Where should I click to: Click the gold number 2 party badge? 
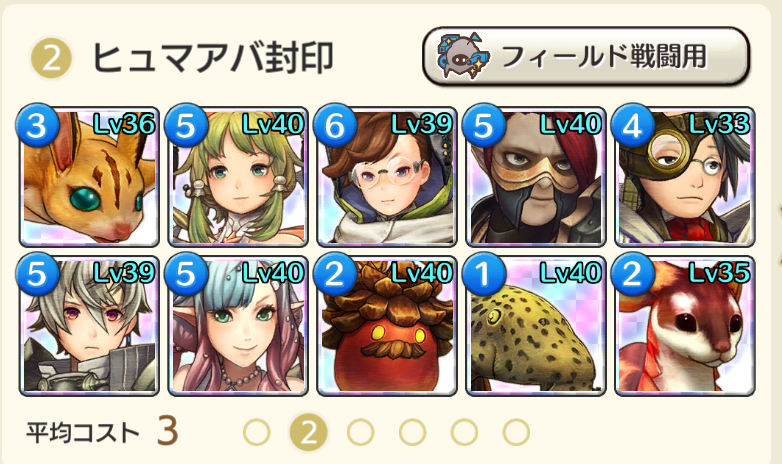coord(51,59)
